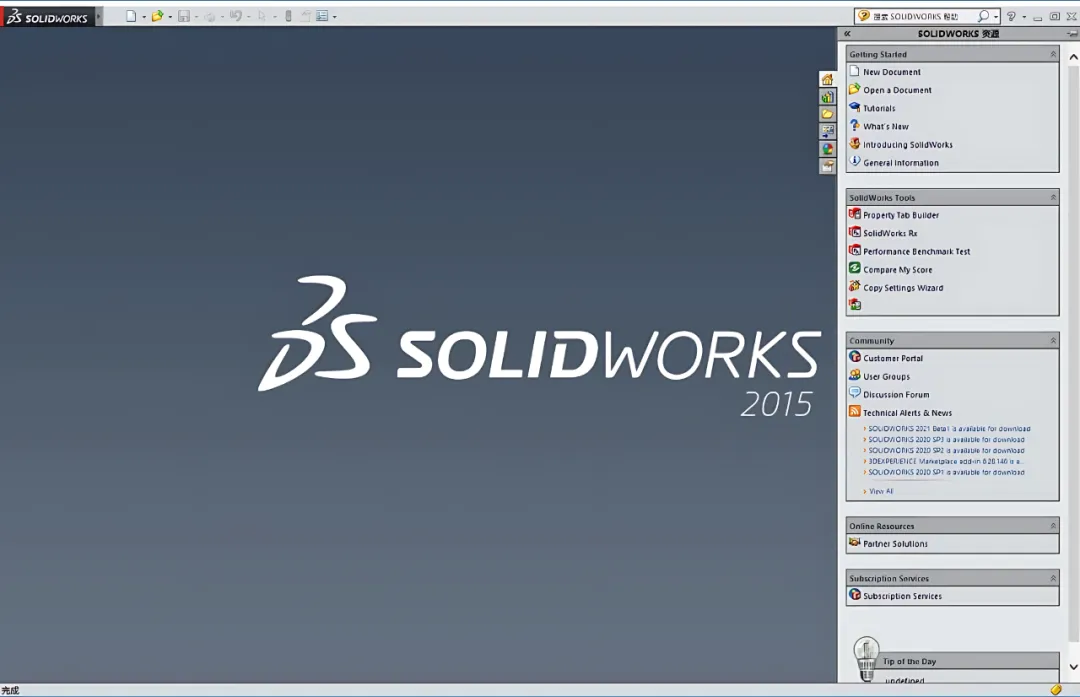The height and width of the screenshot is (697, 1080).
Task: Open the search type dropdown arrow
Action: [x=996, y=17]
